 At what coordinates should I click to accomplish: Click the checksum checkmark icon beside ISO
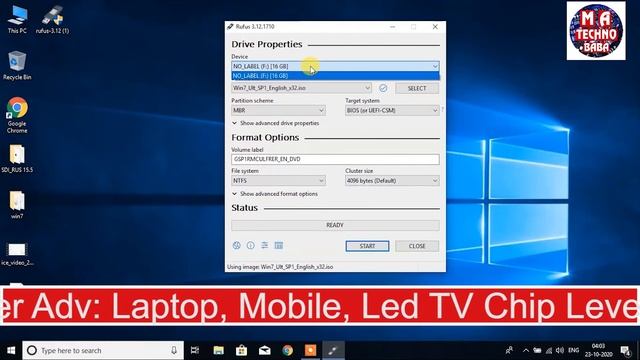pyautogui.click(x=383, y=88)
